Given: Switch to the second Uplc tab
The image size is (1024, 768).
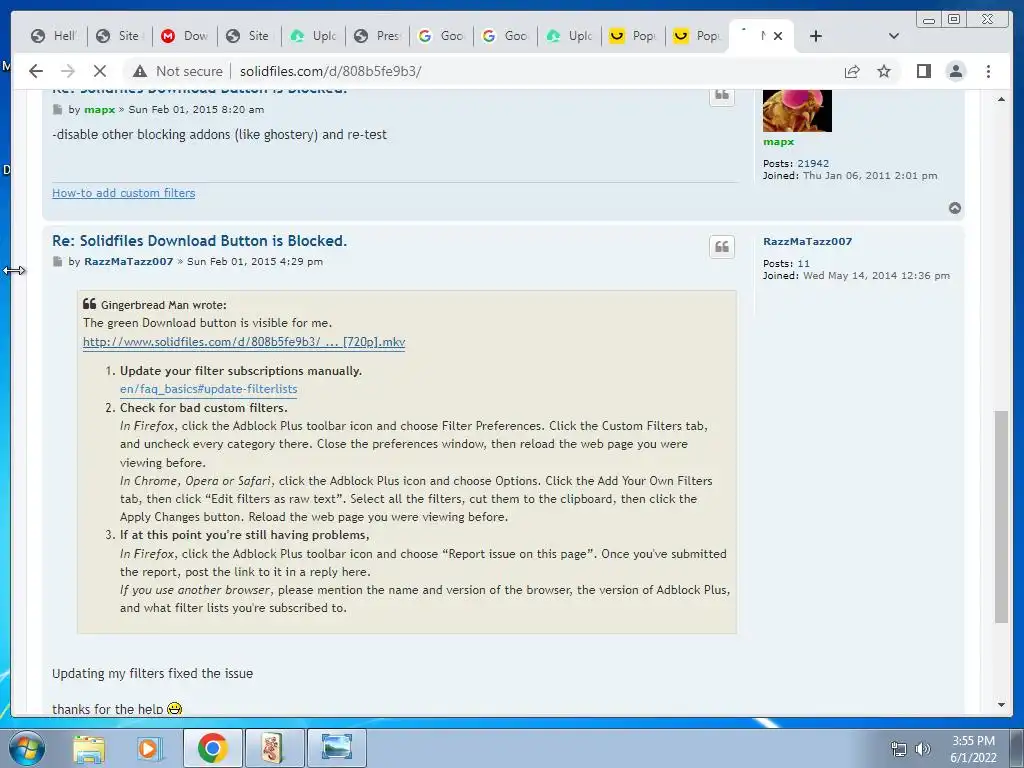Looking at the screenshot, I should coord(569,36).
